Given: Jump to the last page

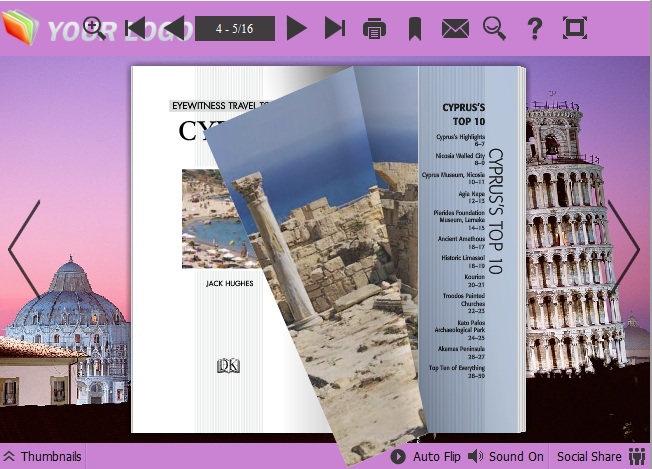Looking at the screenshot, I should tap(335, 28).
